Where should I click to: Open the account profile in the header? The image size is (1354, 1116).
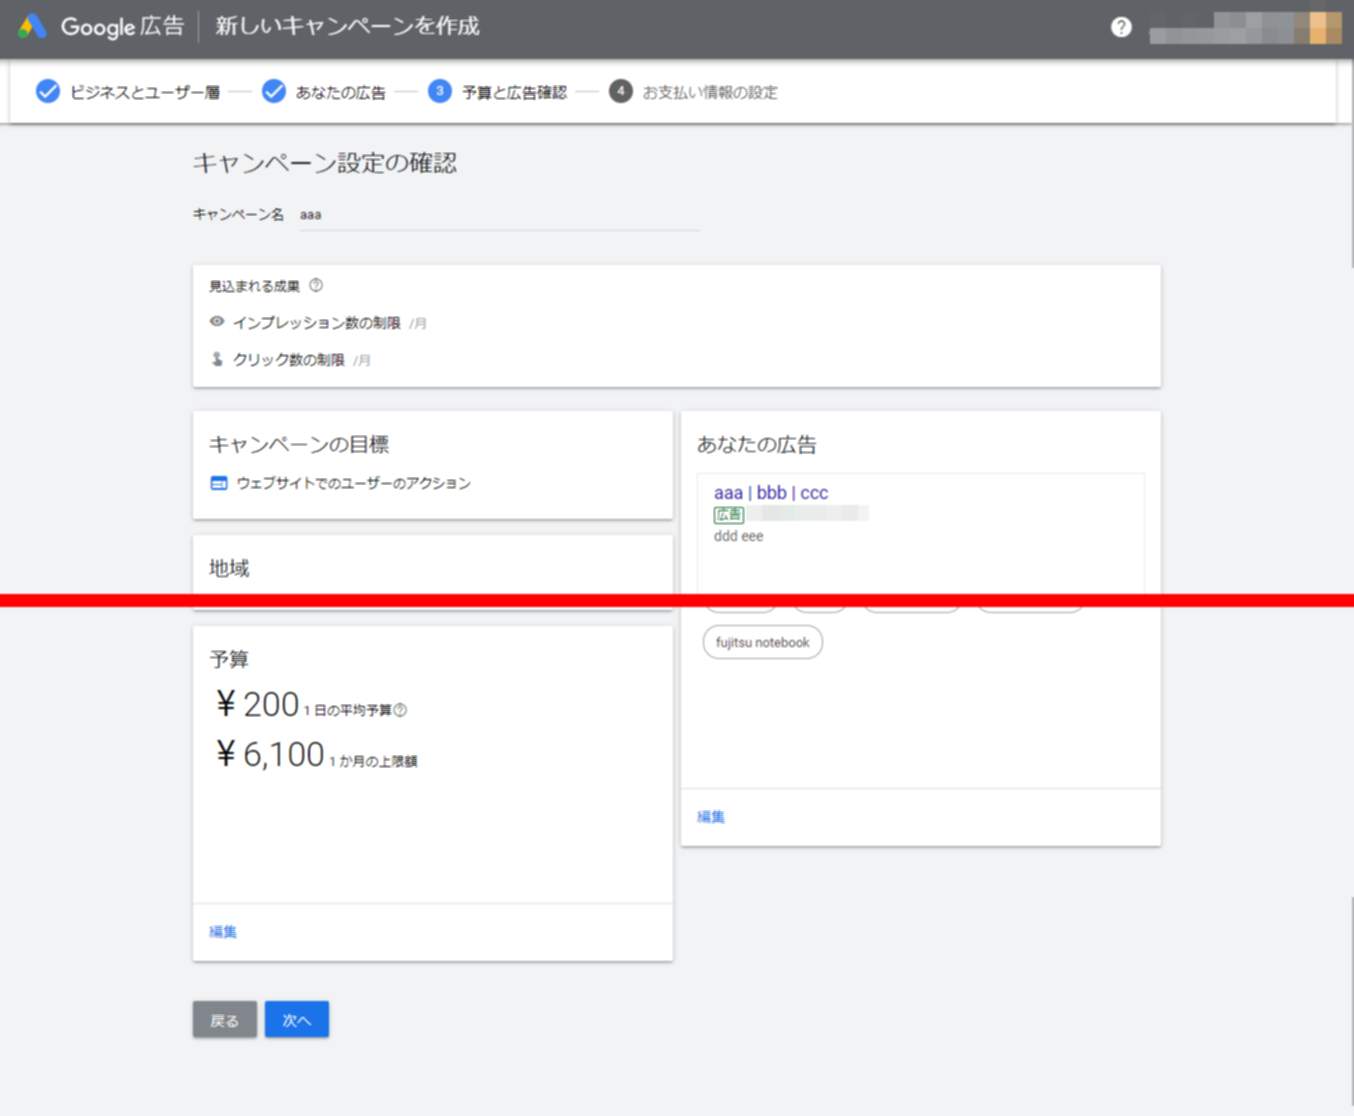(x=1244, y=28)
